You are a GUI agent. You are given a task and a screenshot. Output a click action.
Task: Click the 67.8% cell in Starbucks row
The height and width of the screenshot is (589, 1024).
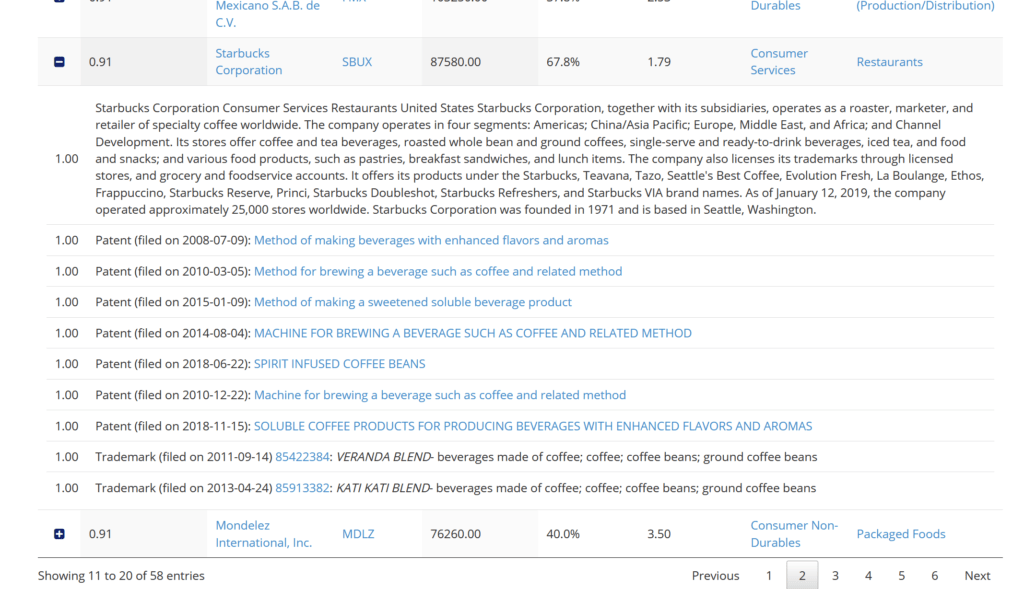(563, 62)
